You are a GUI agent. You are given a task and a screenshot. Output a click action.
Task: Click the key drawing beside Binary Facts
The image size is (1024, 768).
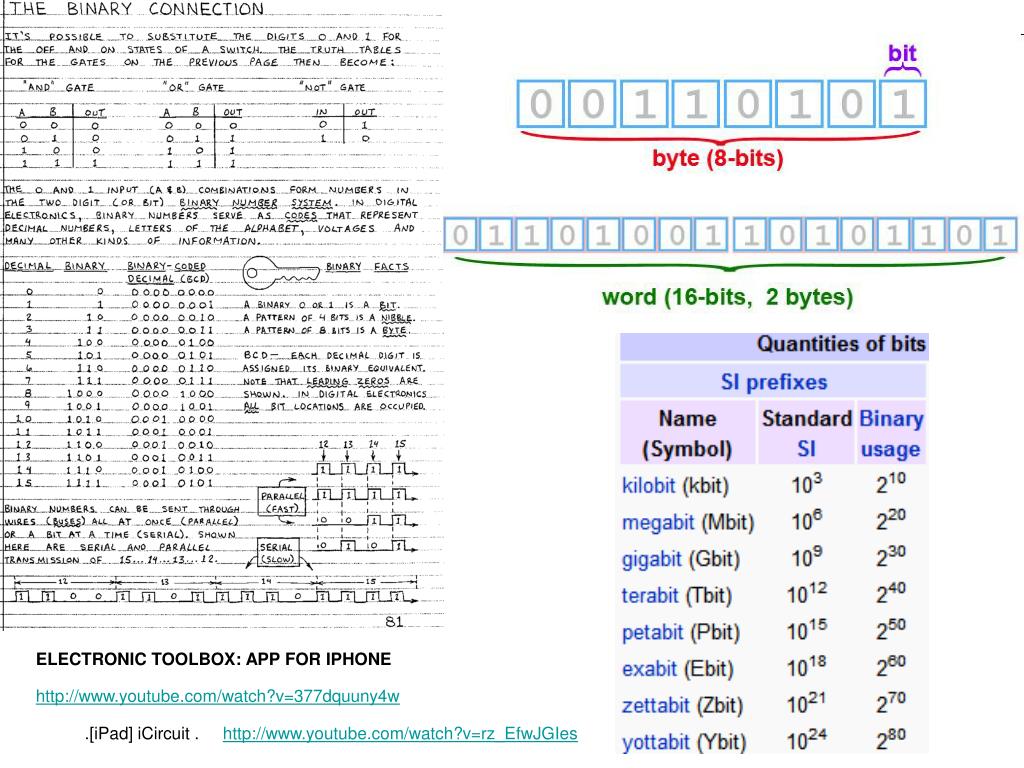[x=281, y=274]
